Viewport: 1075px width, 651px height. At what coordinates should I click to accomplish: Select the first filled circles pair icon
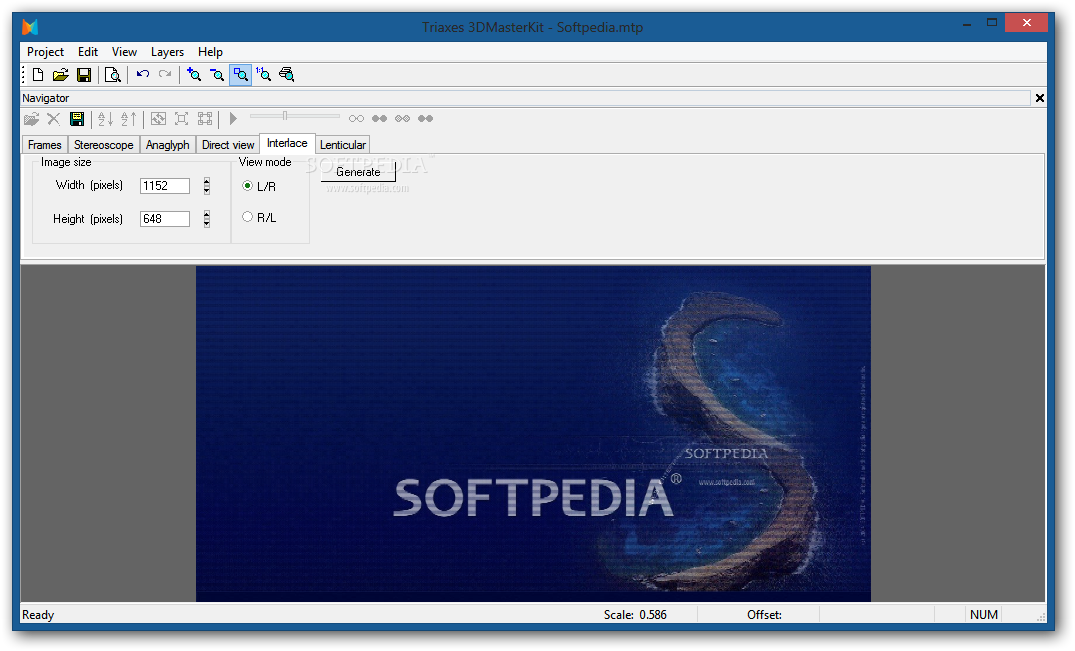click(x=379, y=119)
